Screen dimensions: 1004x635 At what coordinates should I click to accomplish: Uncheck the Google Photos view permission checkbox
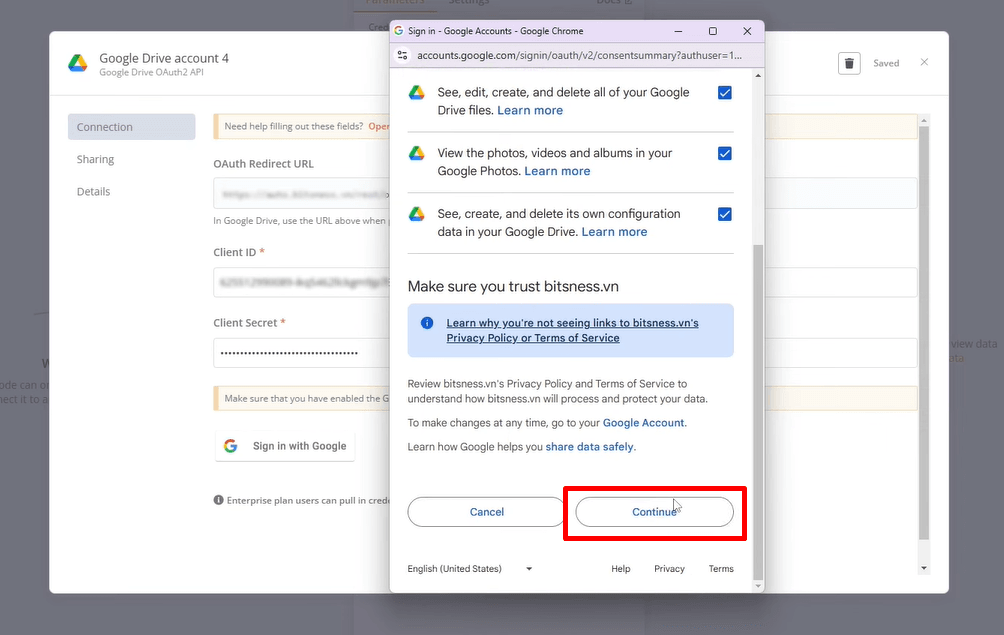point(725,154)
